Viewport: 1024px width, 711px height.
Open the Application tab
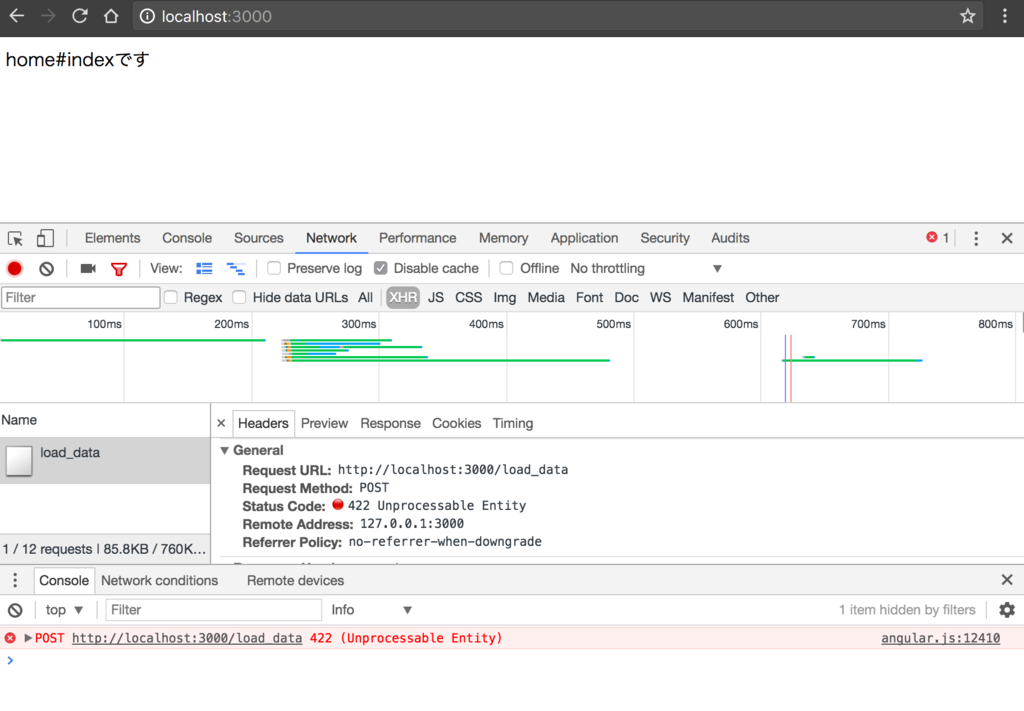[584, 238]
